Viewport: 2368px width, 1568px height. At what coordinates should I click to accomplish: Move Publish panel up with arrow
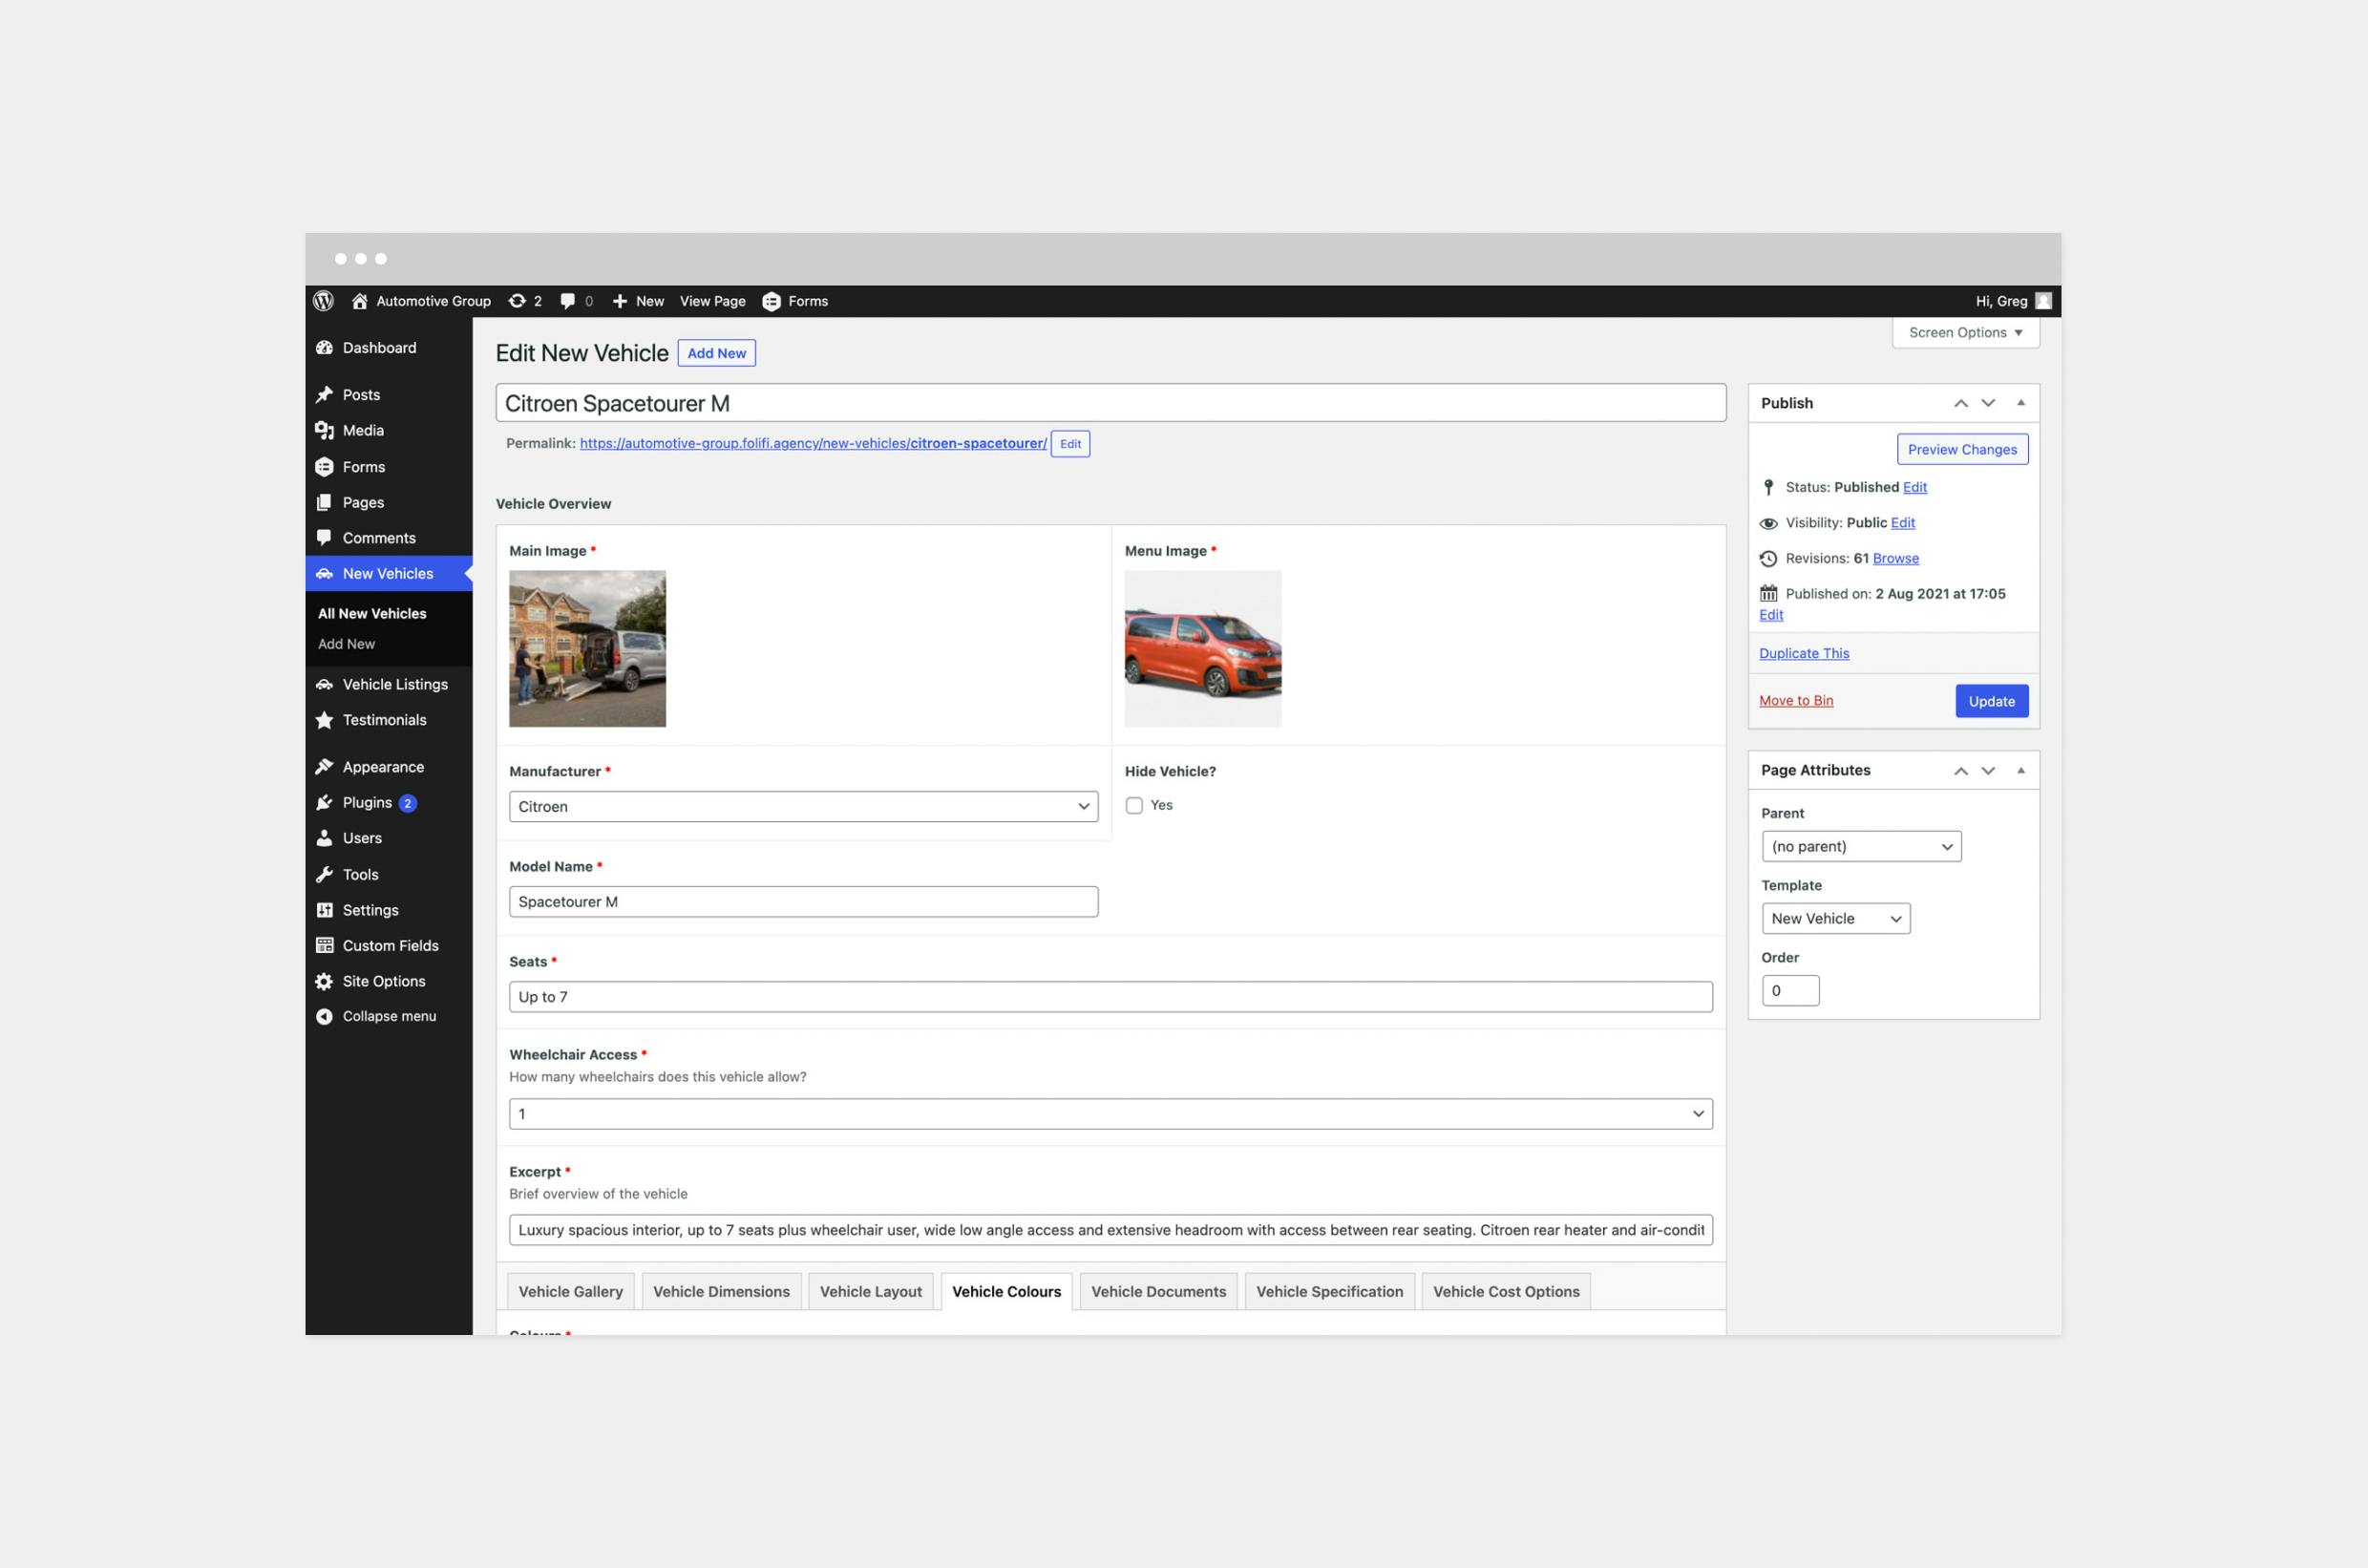tap(1961, 403)
